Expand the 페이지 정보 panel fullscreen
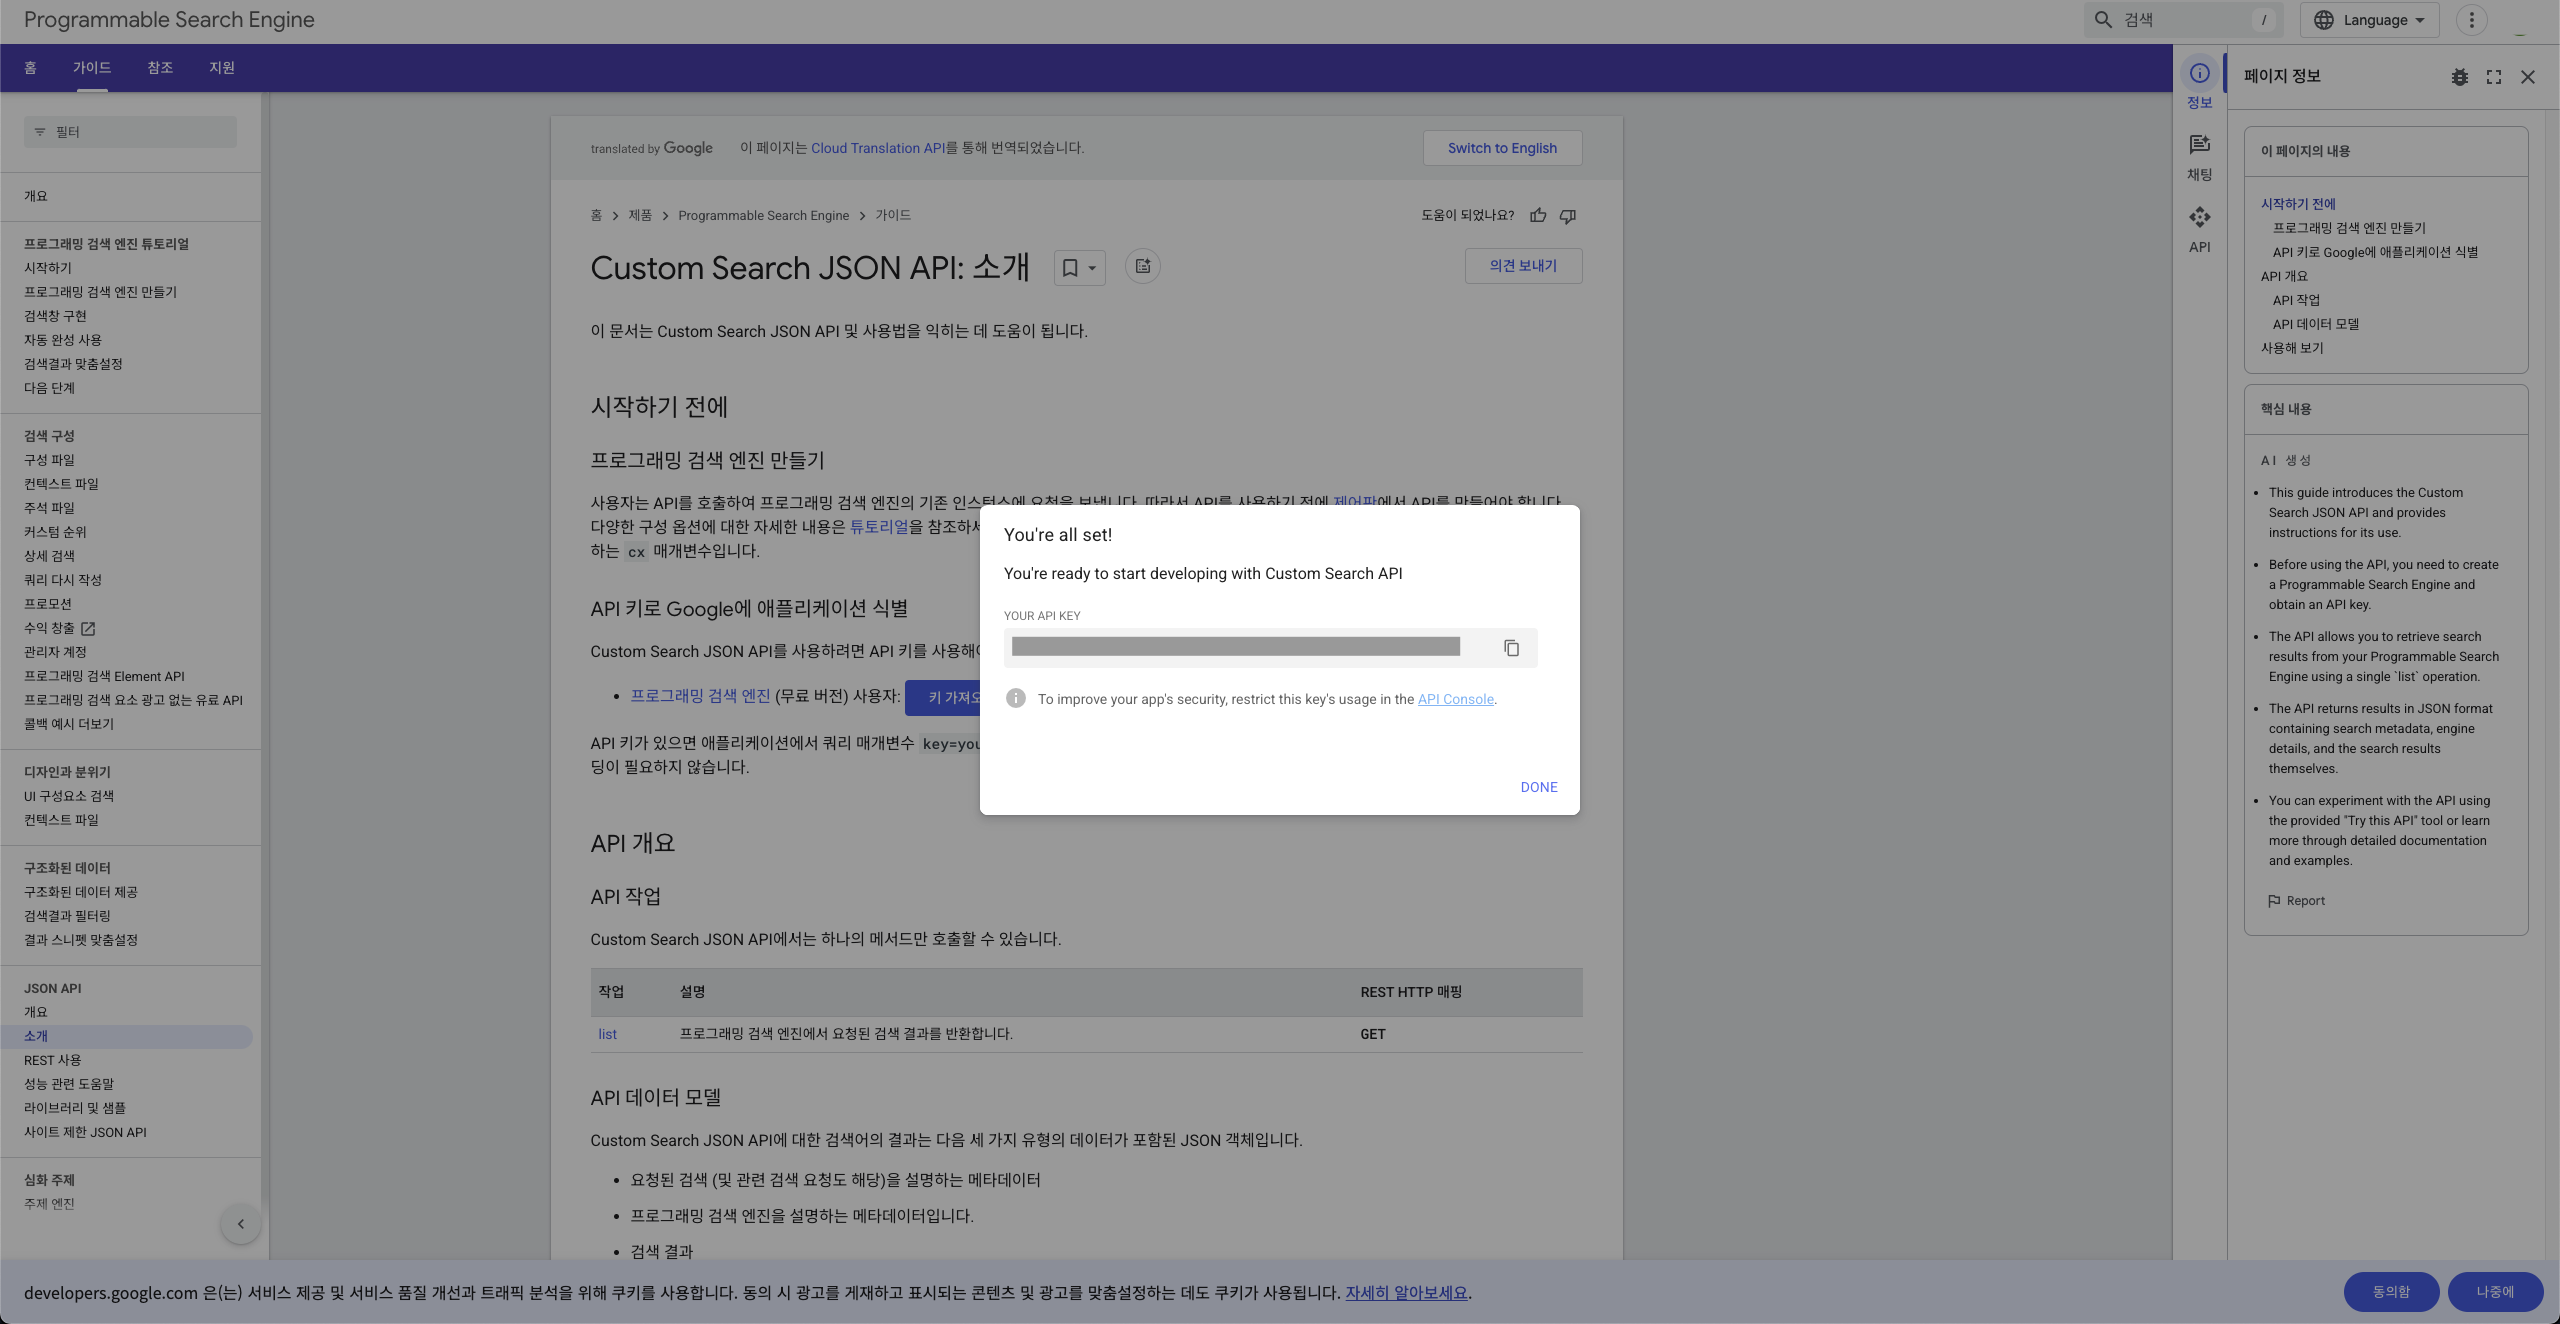Image resolution: width=2560 pixels, height=1324 pixels. (2494, 77)
